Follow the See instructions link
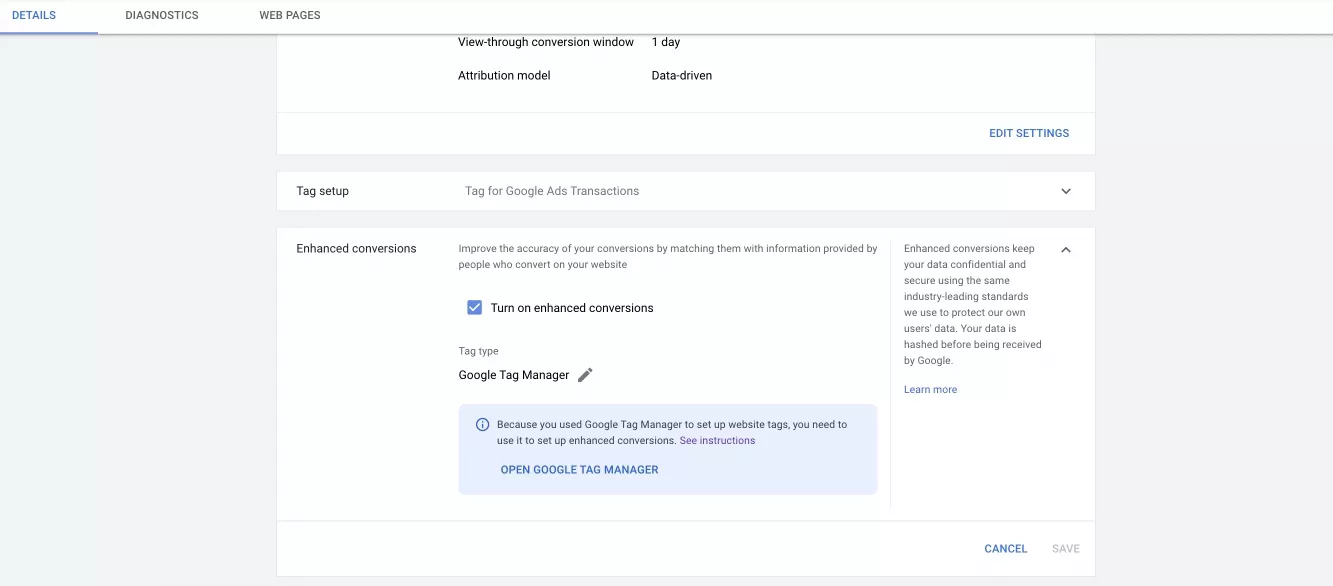 tap(717, 440)
